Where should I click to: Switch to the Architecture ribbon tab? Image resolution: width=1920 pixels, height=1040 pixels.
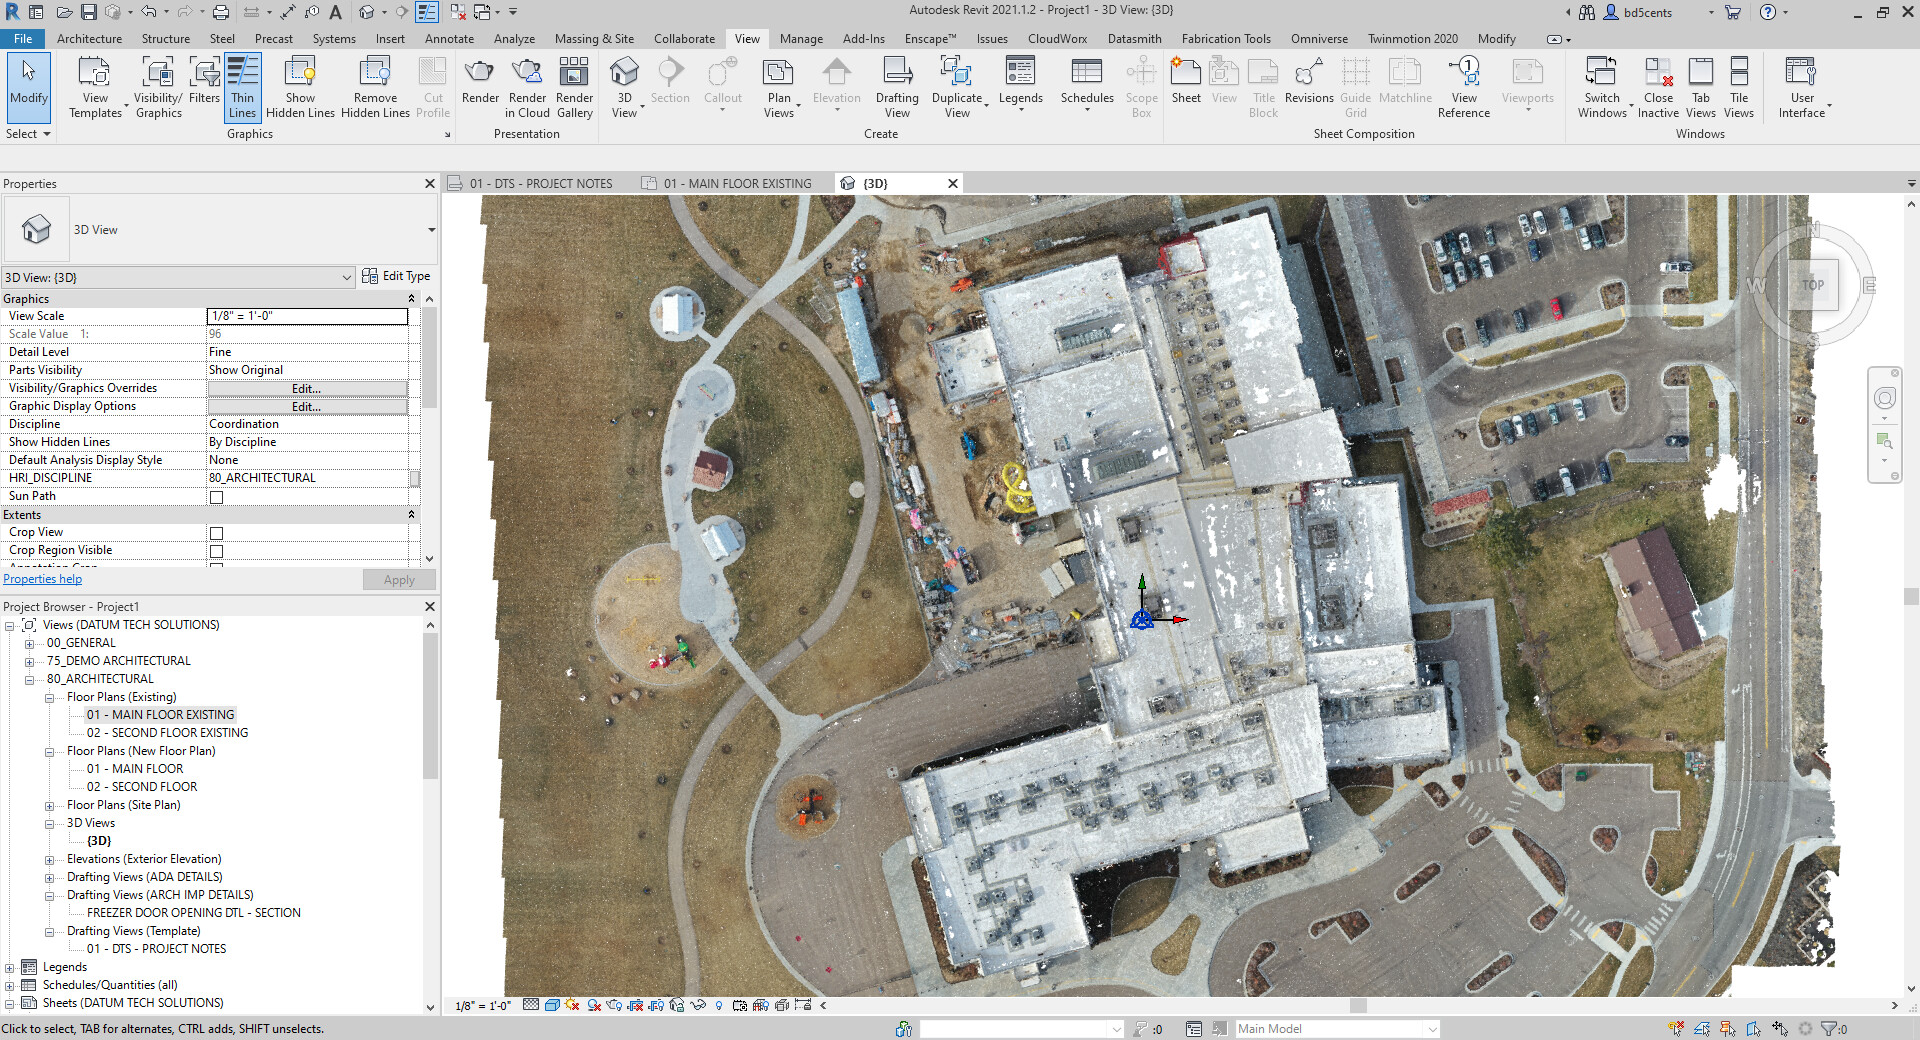click(90, 39)
